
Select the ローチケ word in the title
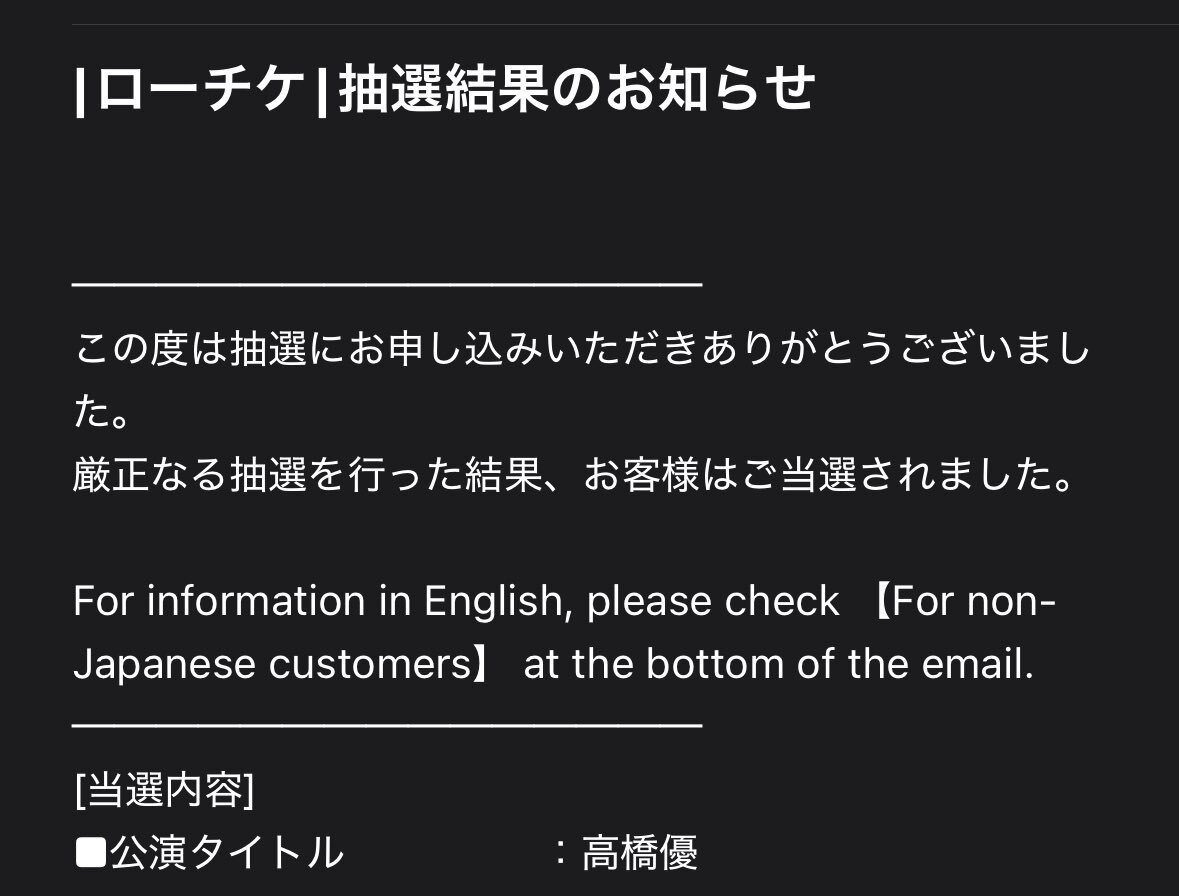tap(200, 89)
